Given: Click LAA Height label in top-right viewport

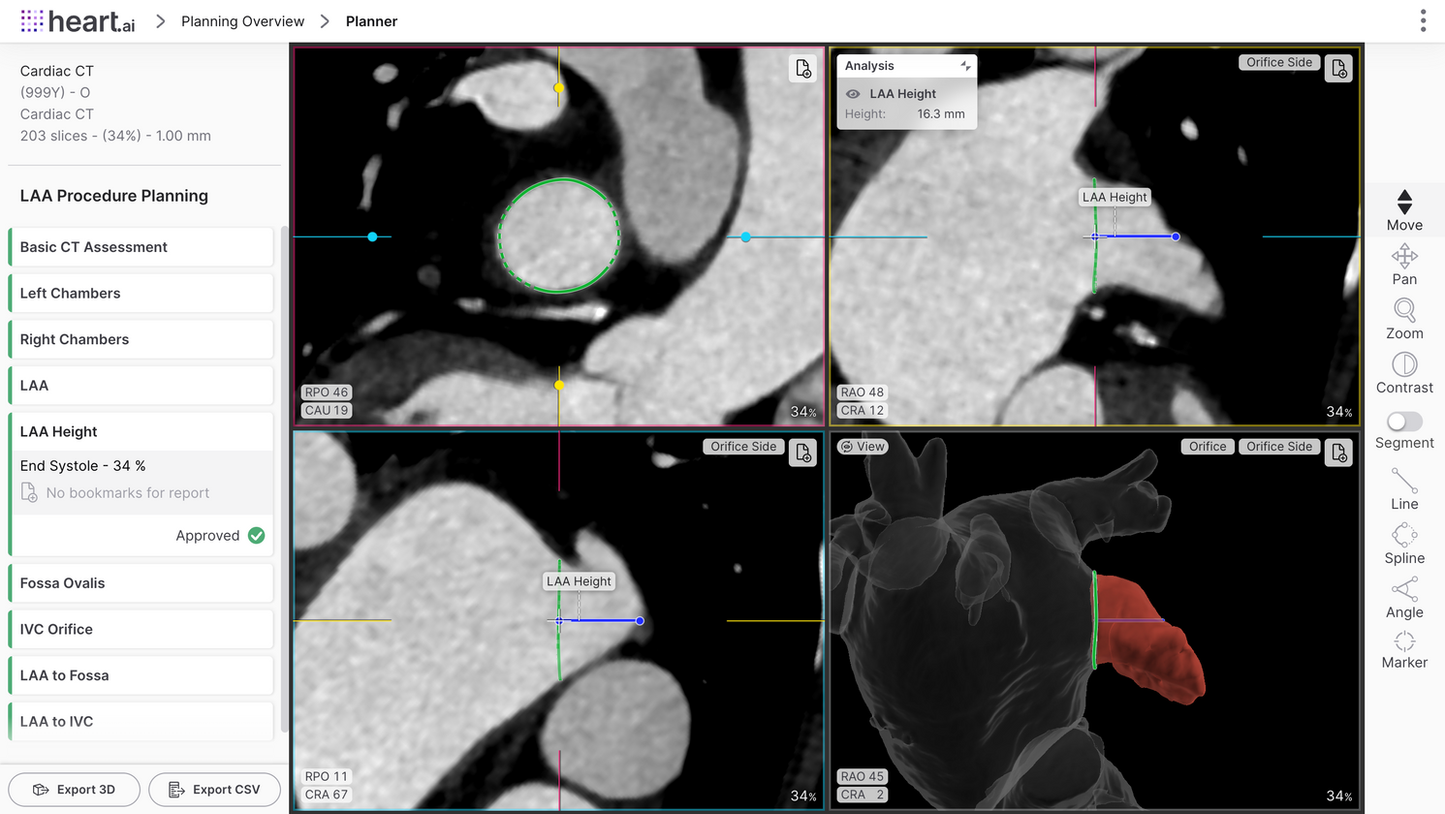Looking at the screenshot, I should (x=1115, y=197).
